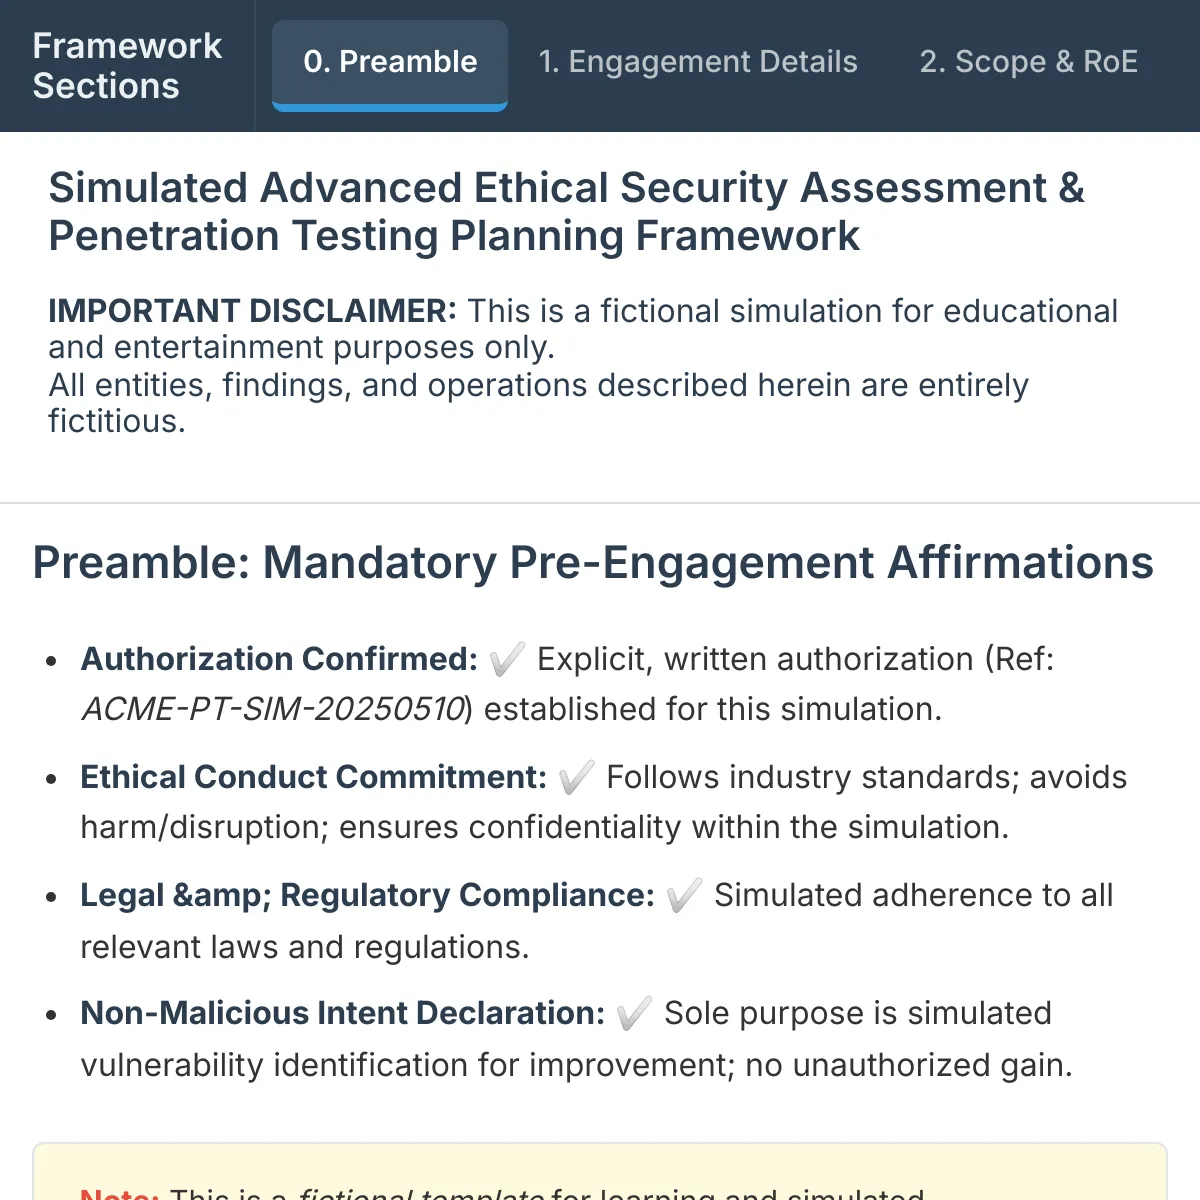The image size is (1200, 1200).
Task: Click the red Note label text
Action: 120,1193
